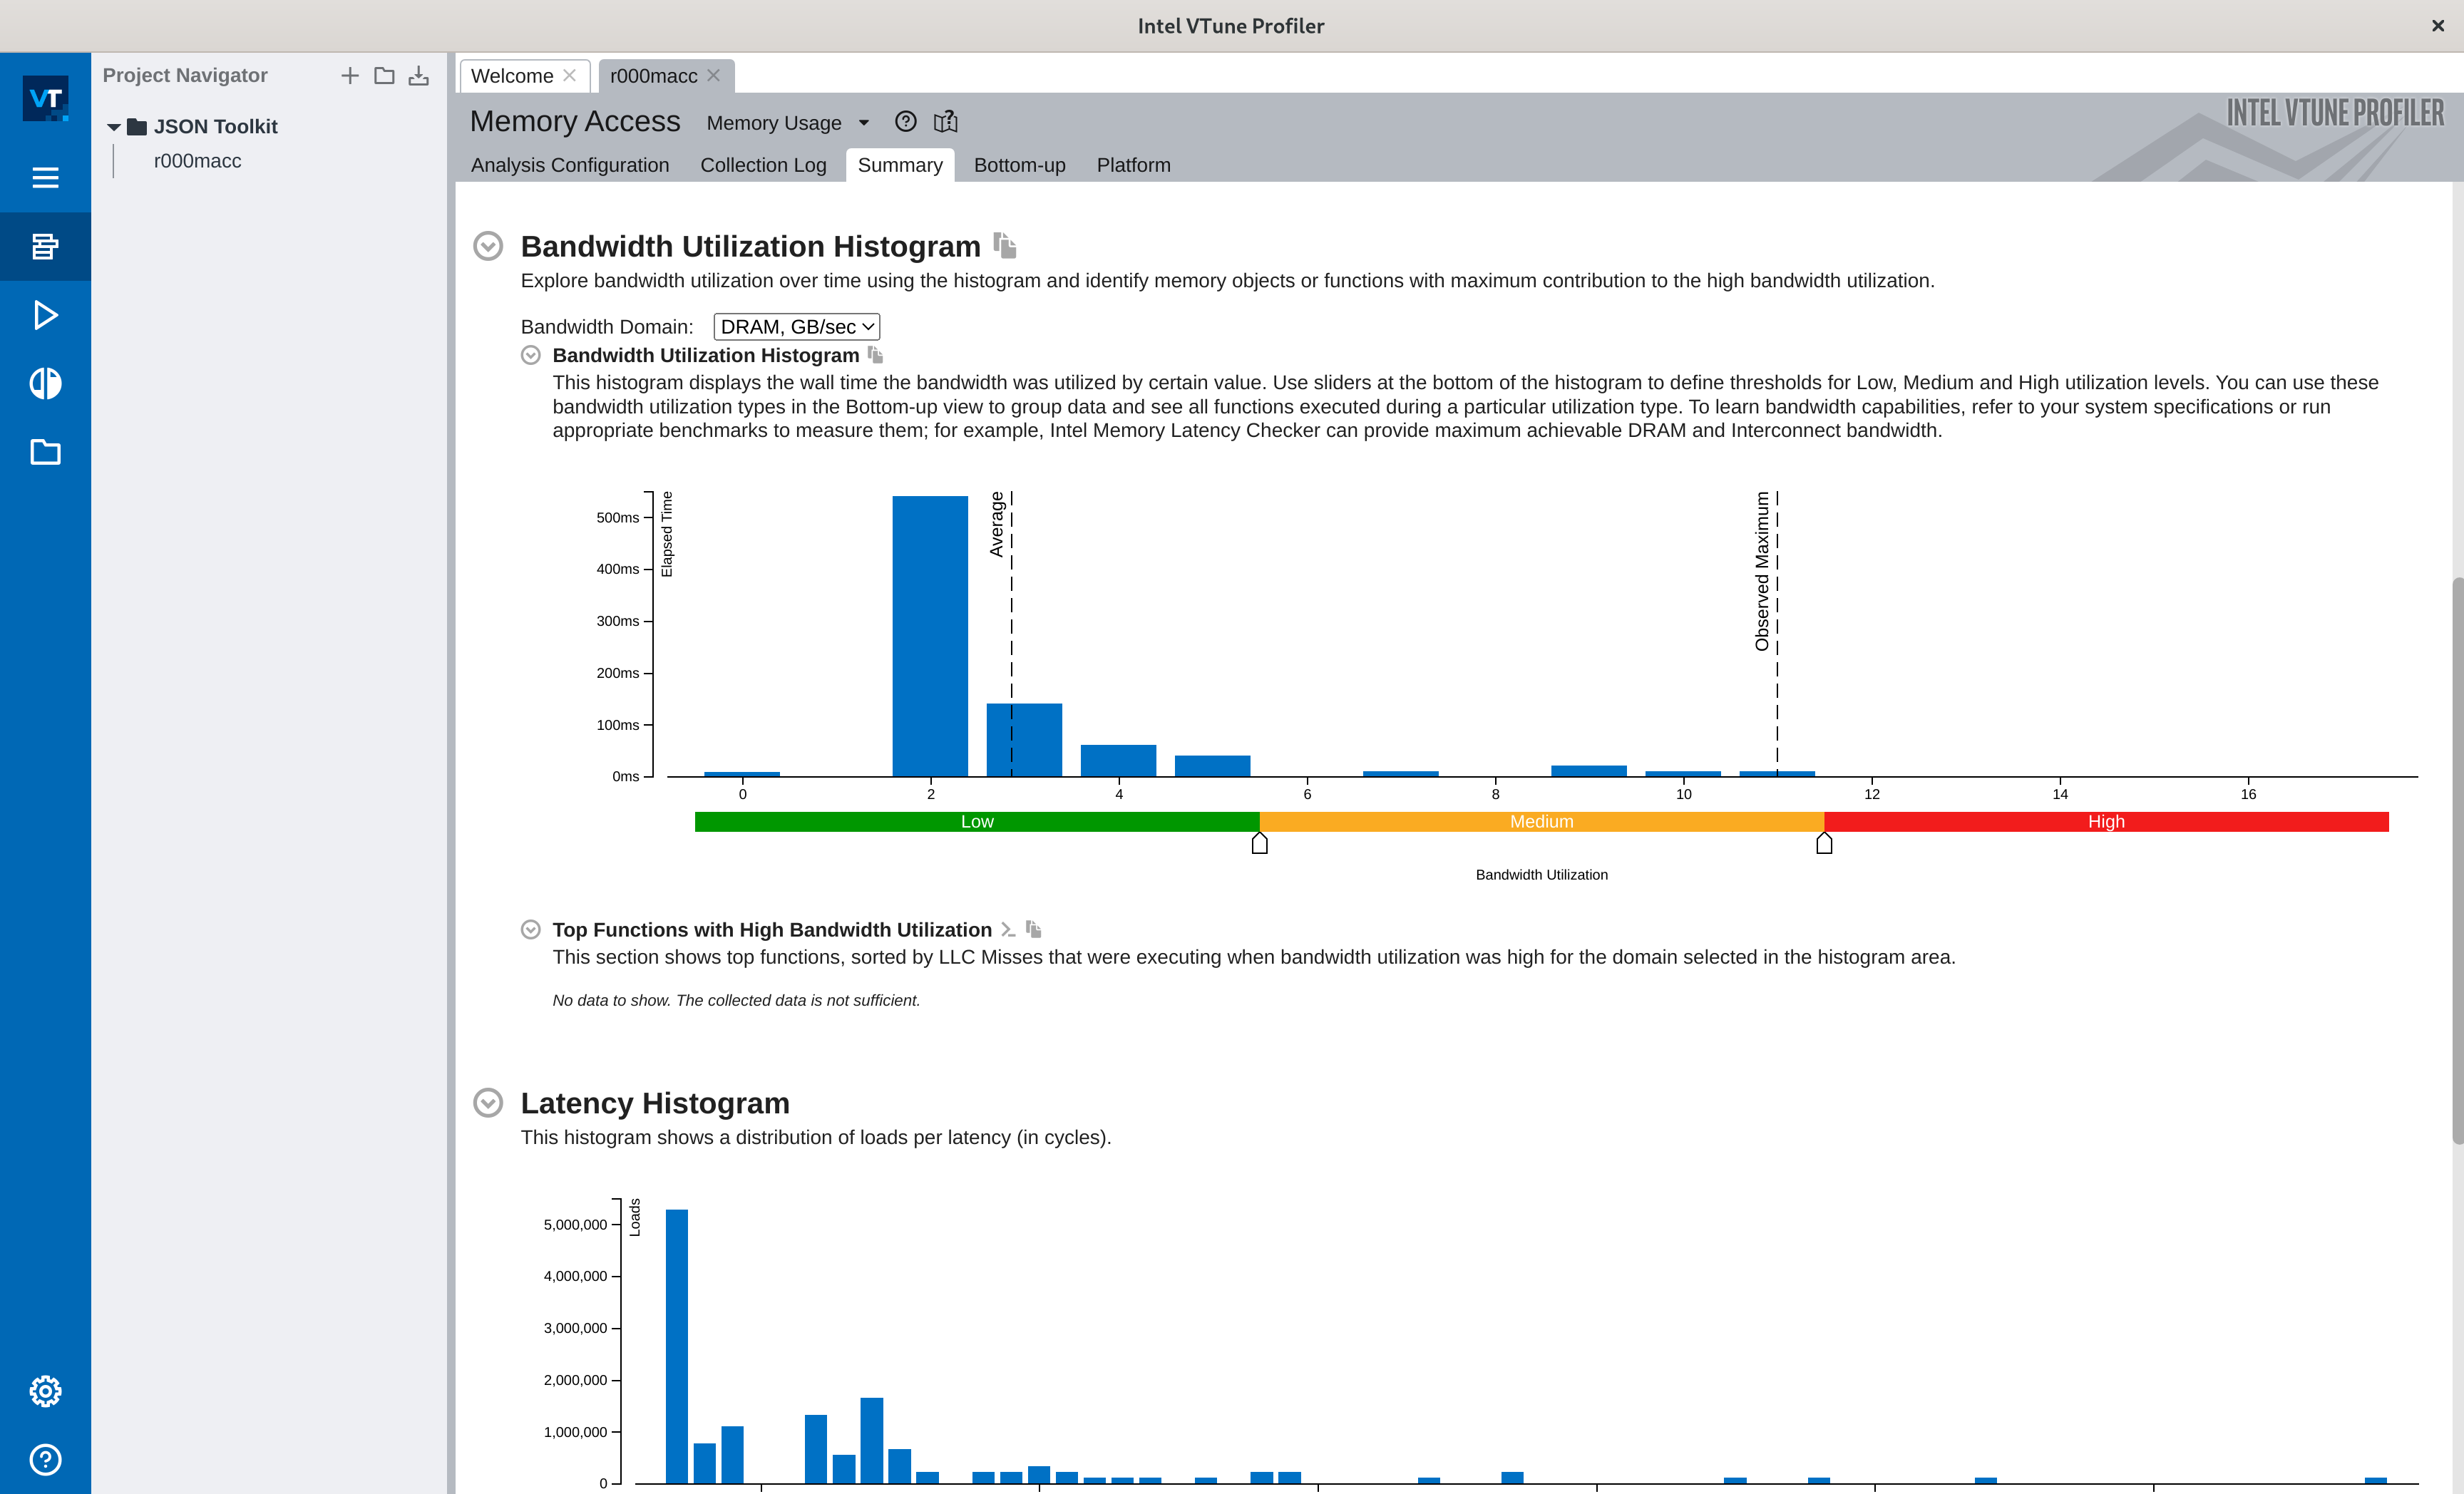Close the r000macc tab
This screenshot has width=2464, height=1494.
(714, 76)
